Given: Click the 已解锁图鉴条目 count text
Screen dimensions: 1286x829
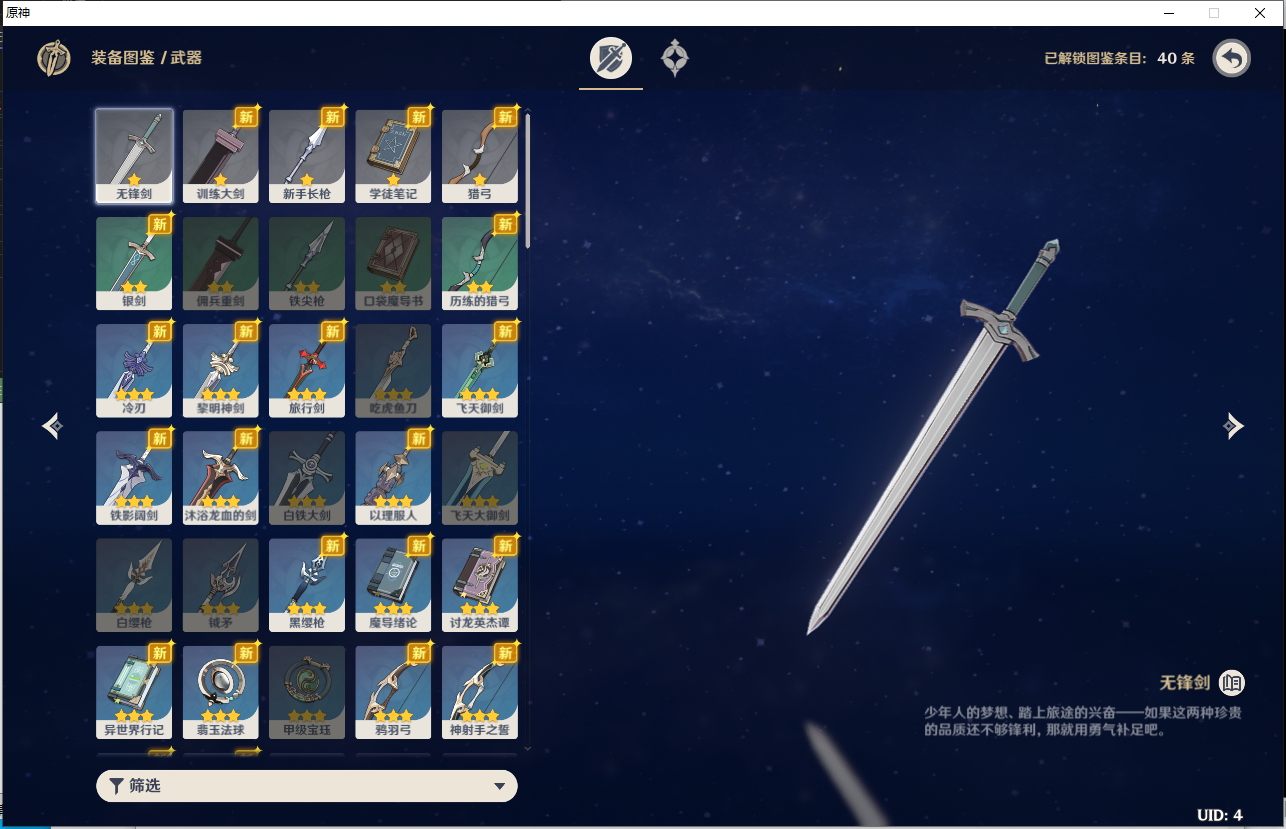Looking at the screenshot, I should click(1120, 58).
